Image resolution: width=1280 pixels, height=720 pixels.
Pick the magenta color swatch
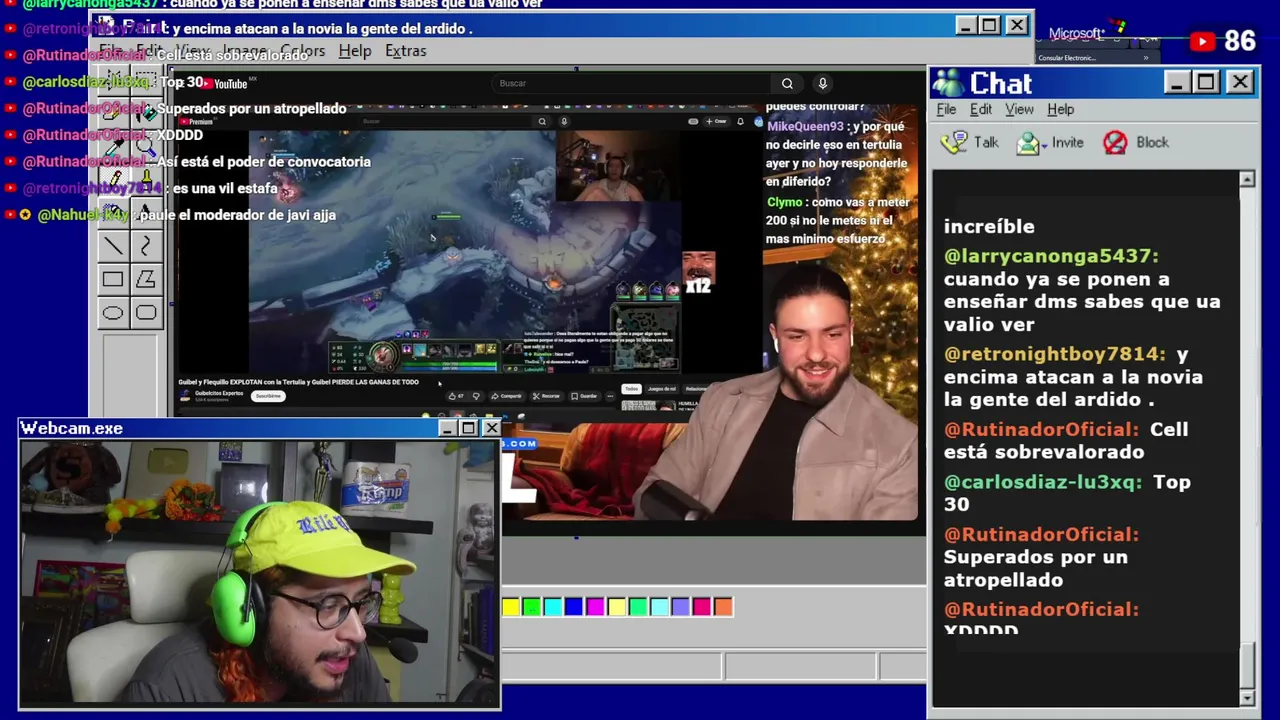(x=595, y=606)
